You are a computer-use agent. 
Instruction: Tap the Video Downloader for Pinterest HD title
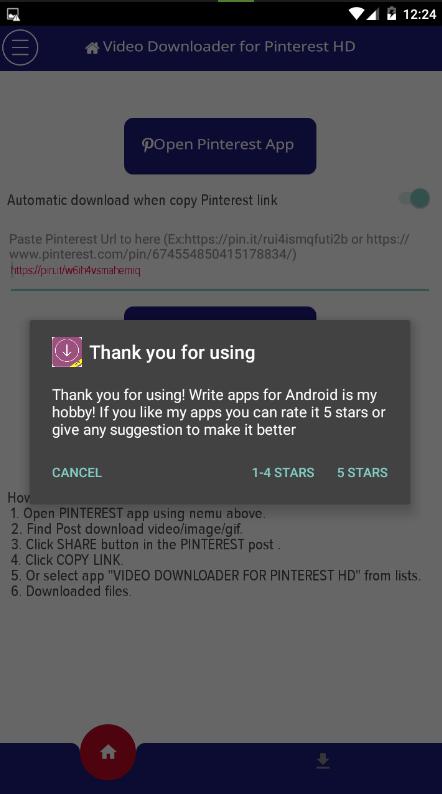pos(229,47)
